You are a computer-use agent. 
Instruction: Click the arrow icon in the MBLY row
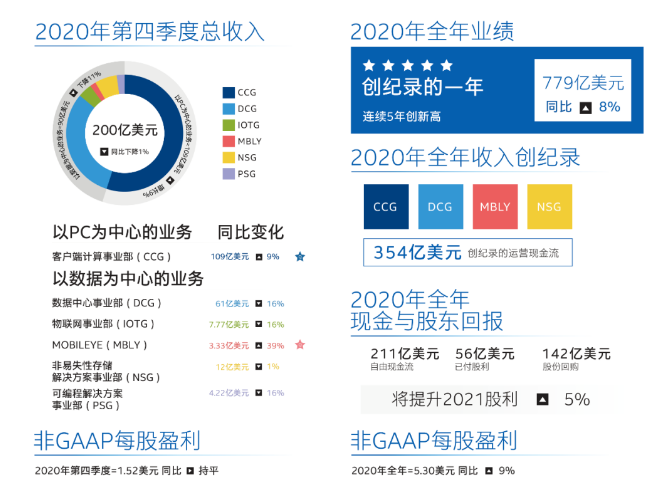tap(259, 346)
